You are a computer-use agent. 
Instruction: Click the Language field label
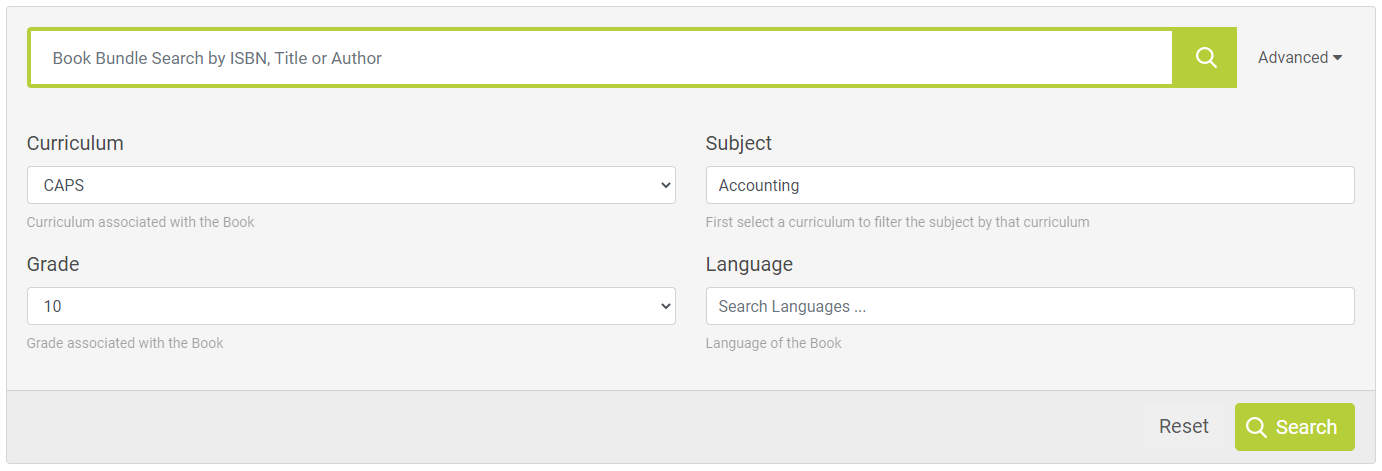coord(749,265)
